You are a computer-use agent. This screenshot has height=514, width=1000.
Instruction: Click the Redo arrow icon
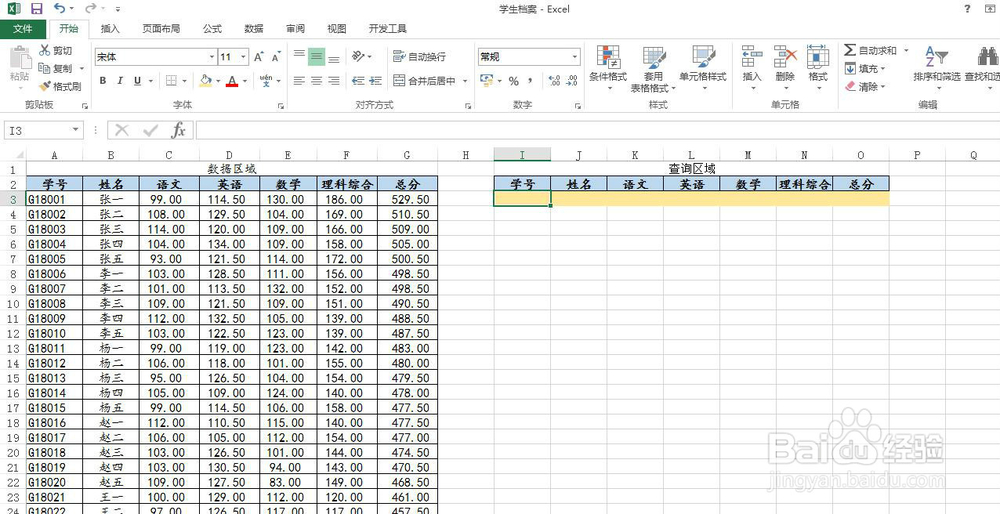91,8
